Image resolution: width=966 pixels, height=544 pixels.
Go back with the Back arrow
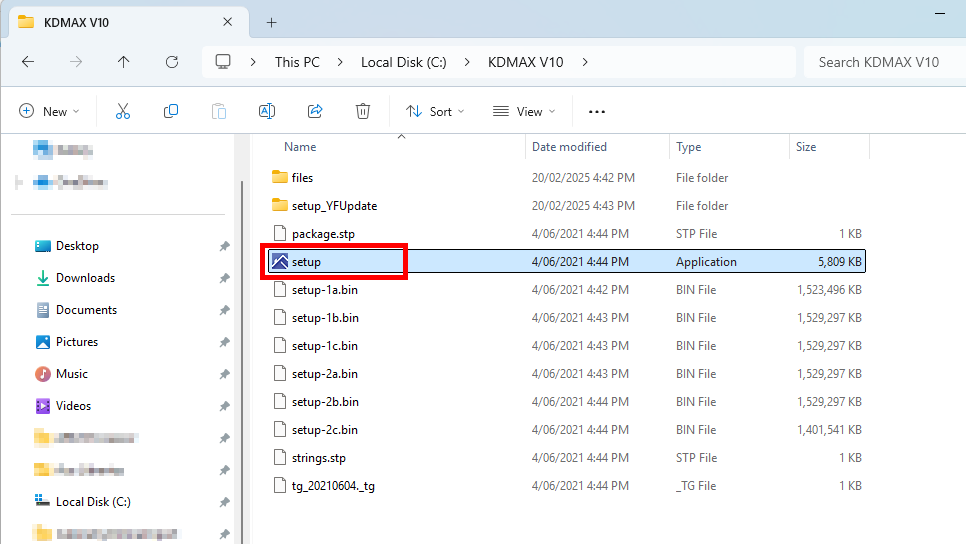click(x=28, y=62)
